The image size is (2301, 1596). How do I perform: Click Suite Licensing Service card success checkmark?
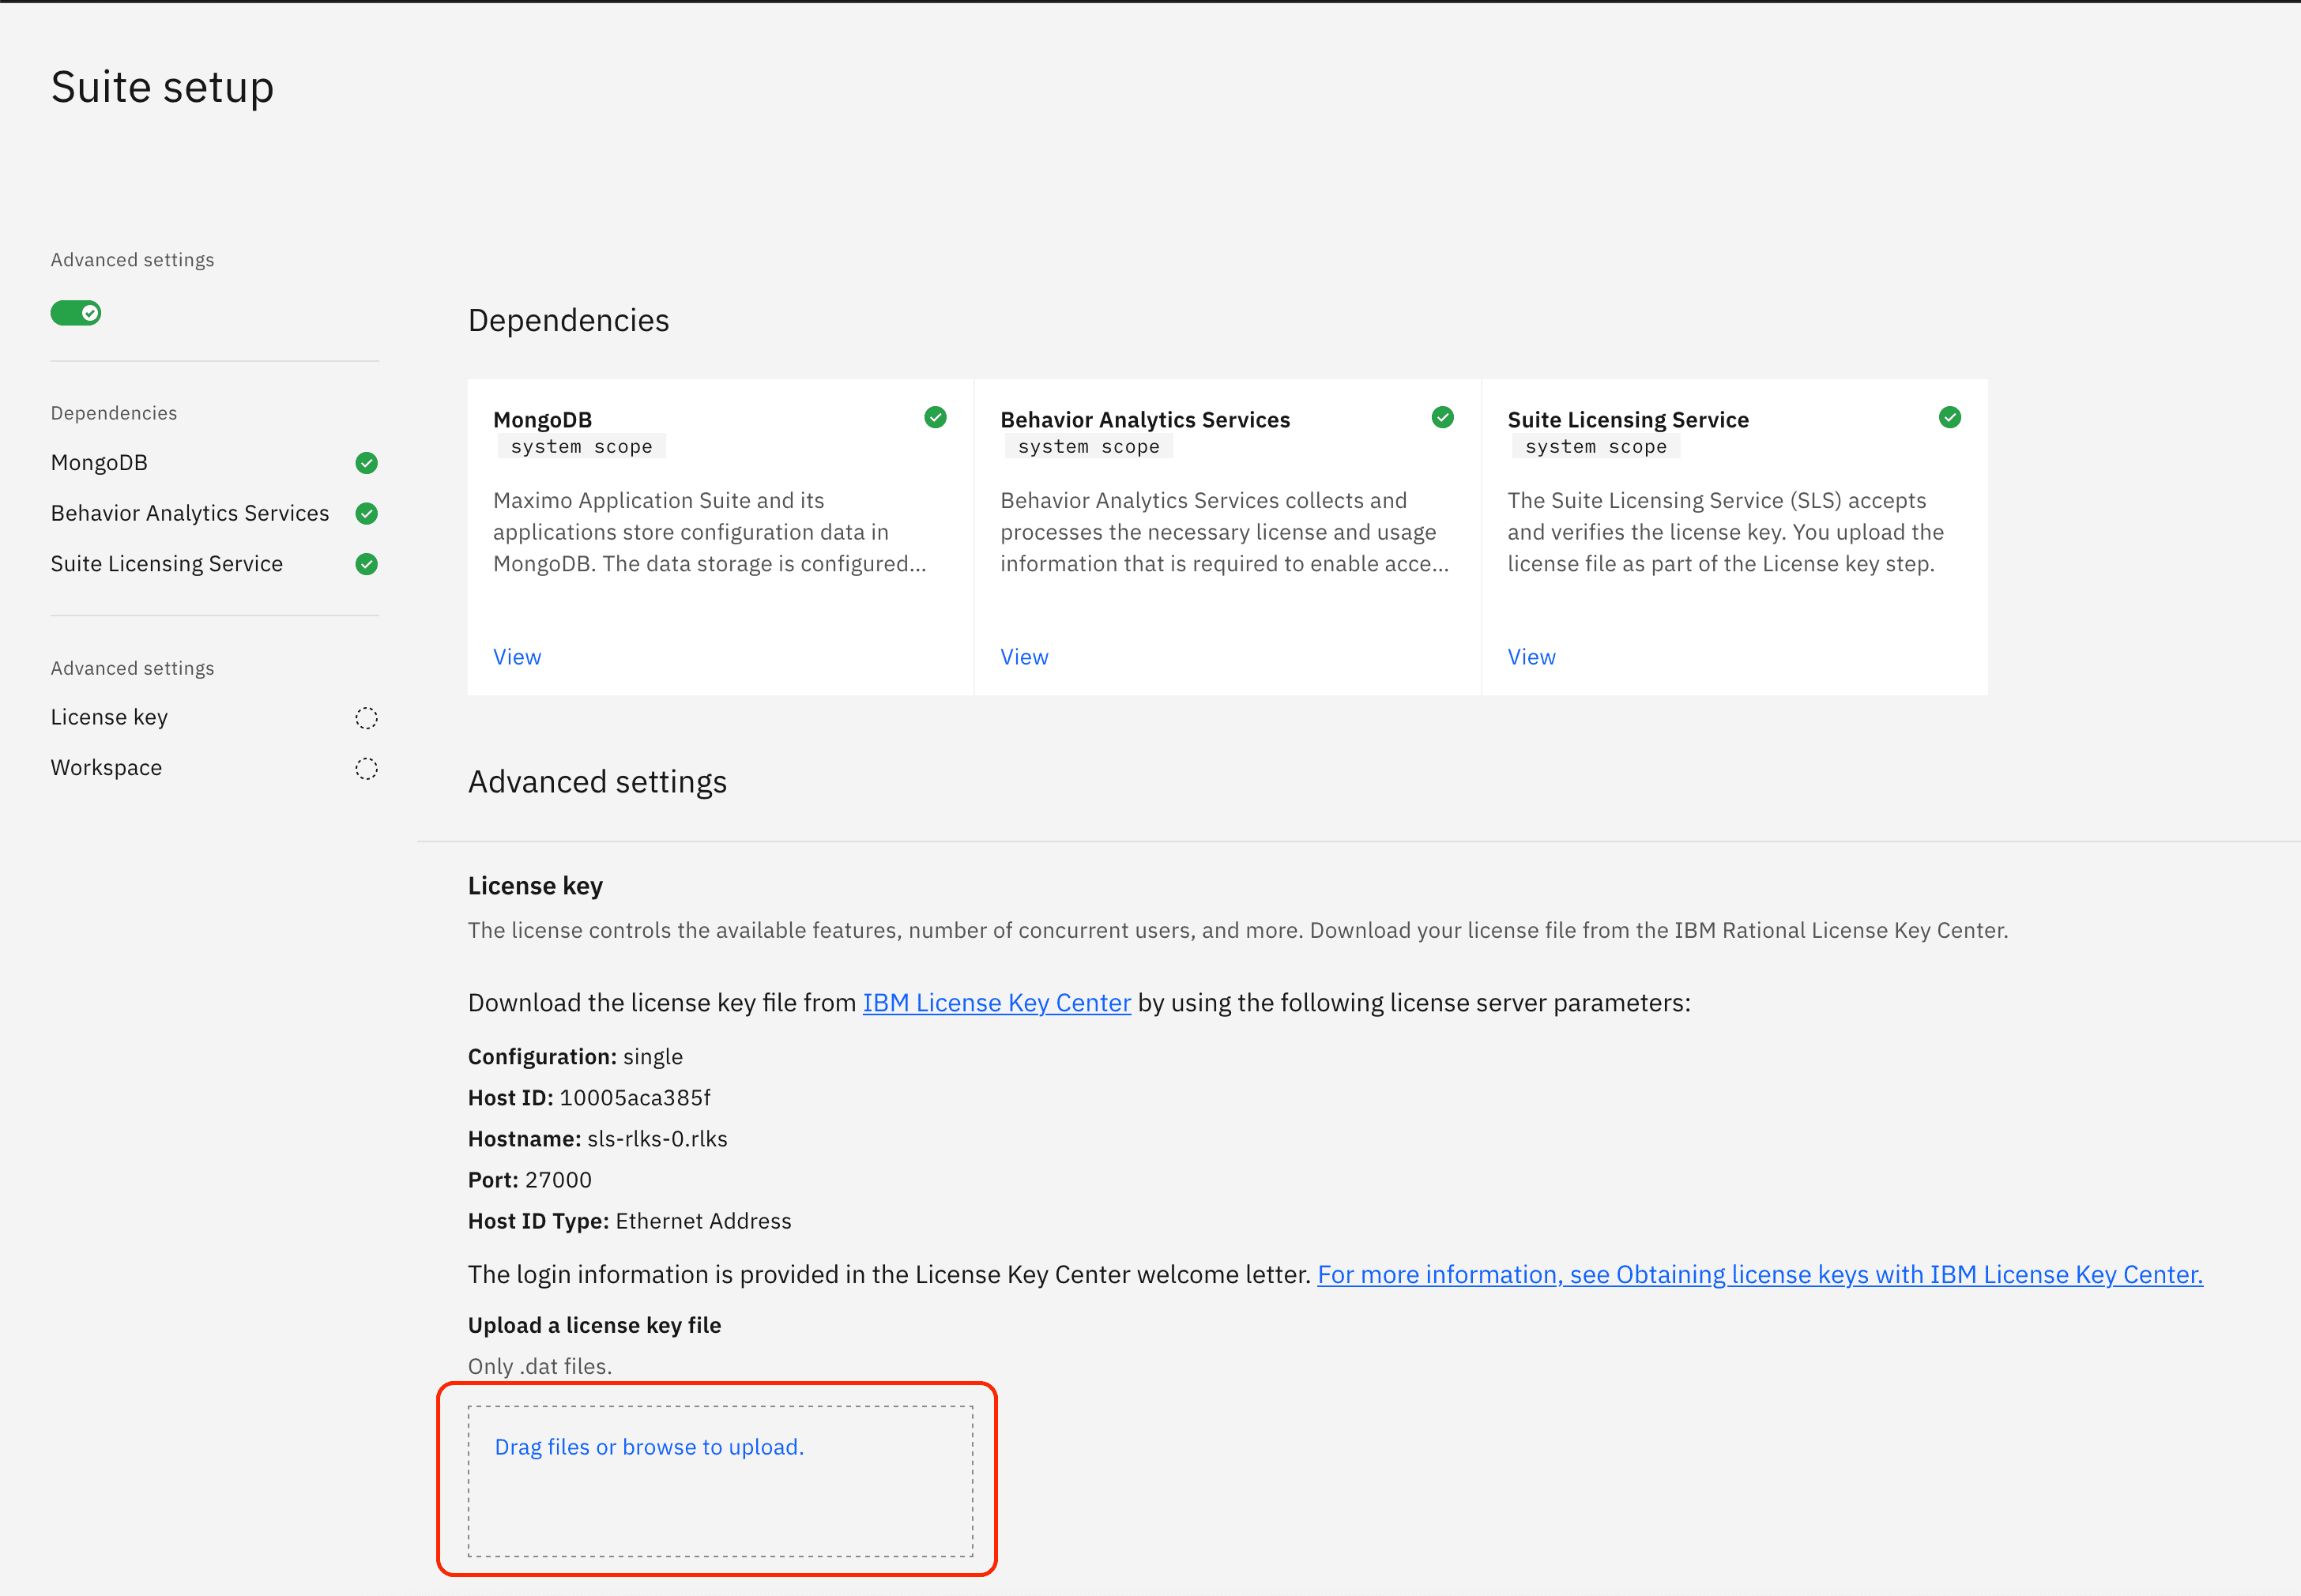[1950, 417]
